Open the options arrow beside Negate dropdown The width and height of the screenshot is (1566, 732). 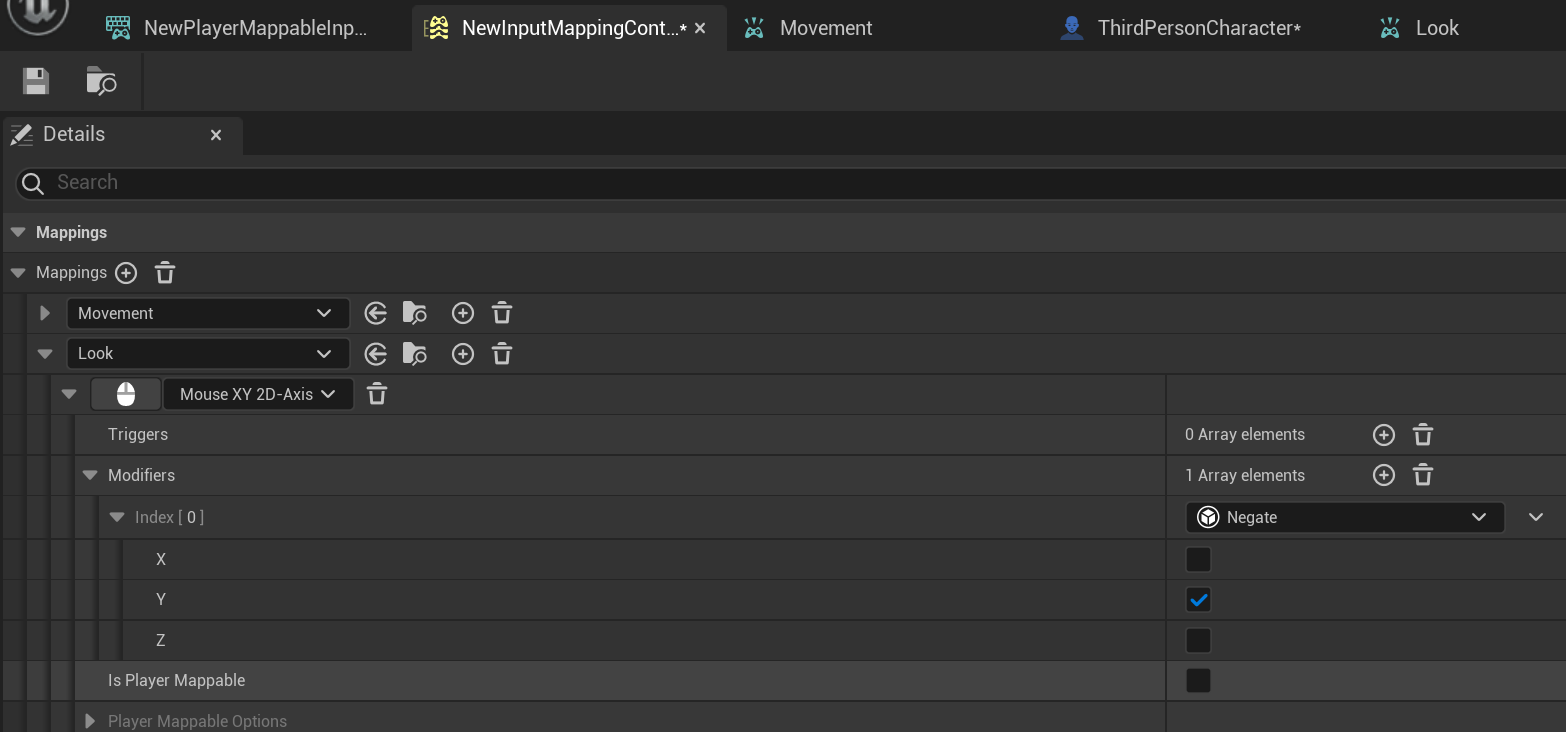coord(1536,517)
